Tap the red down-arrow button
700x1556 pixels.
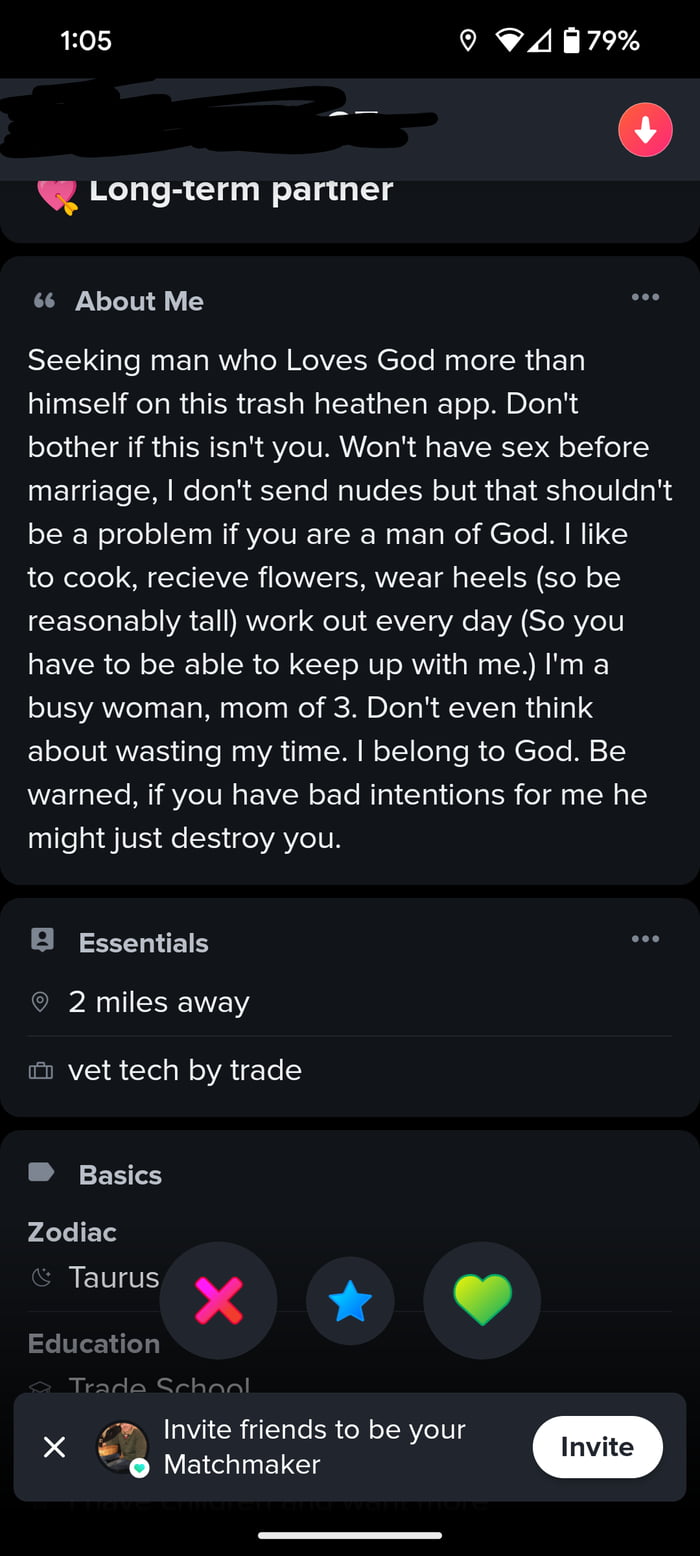coord(645,130)
